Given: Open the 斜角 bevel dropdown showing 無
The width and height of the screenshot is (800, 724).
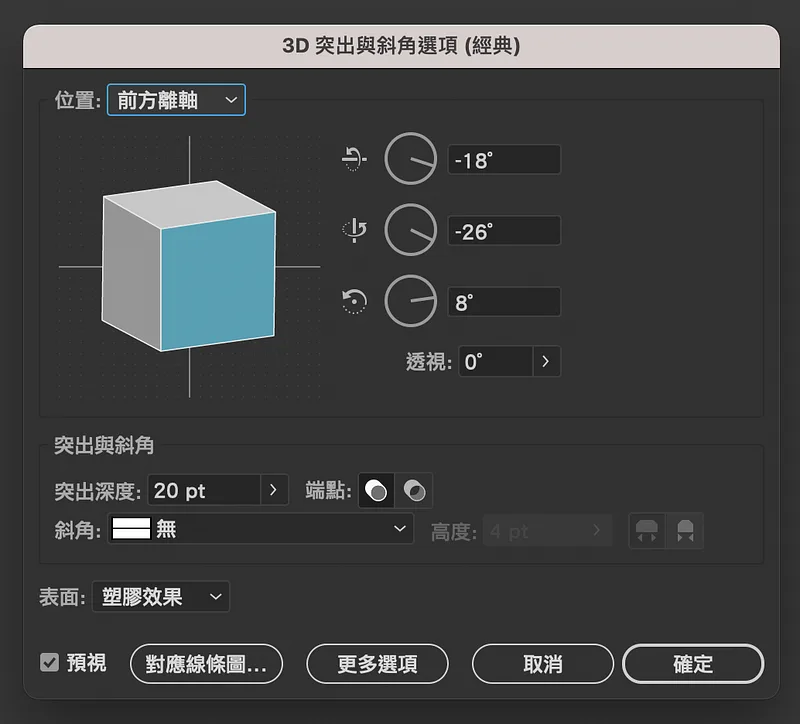Looking at the screenshot, I should (x=260, y=529).
